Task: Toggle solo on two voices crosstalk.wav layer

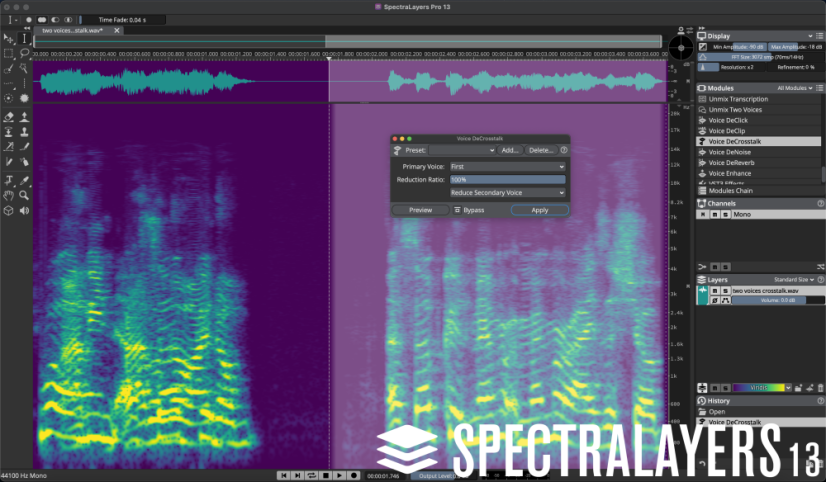Action: pyautogui.click(x=725, y=291)
